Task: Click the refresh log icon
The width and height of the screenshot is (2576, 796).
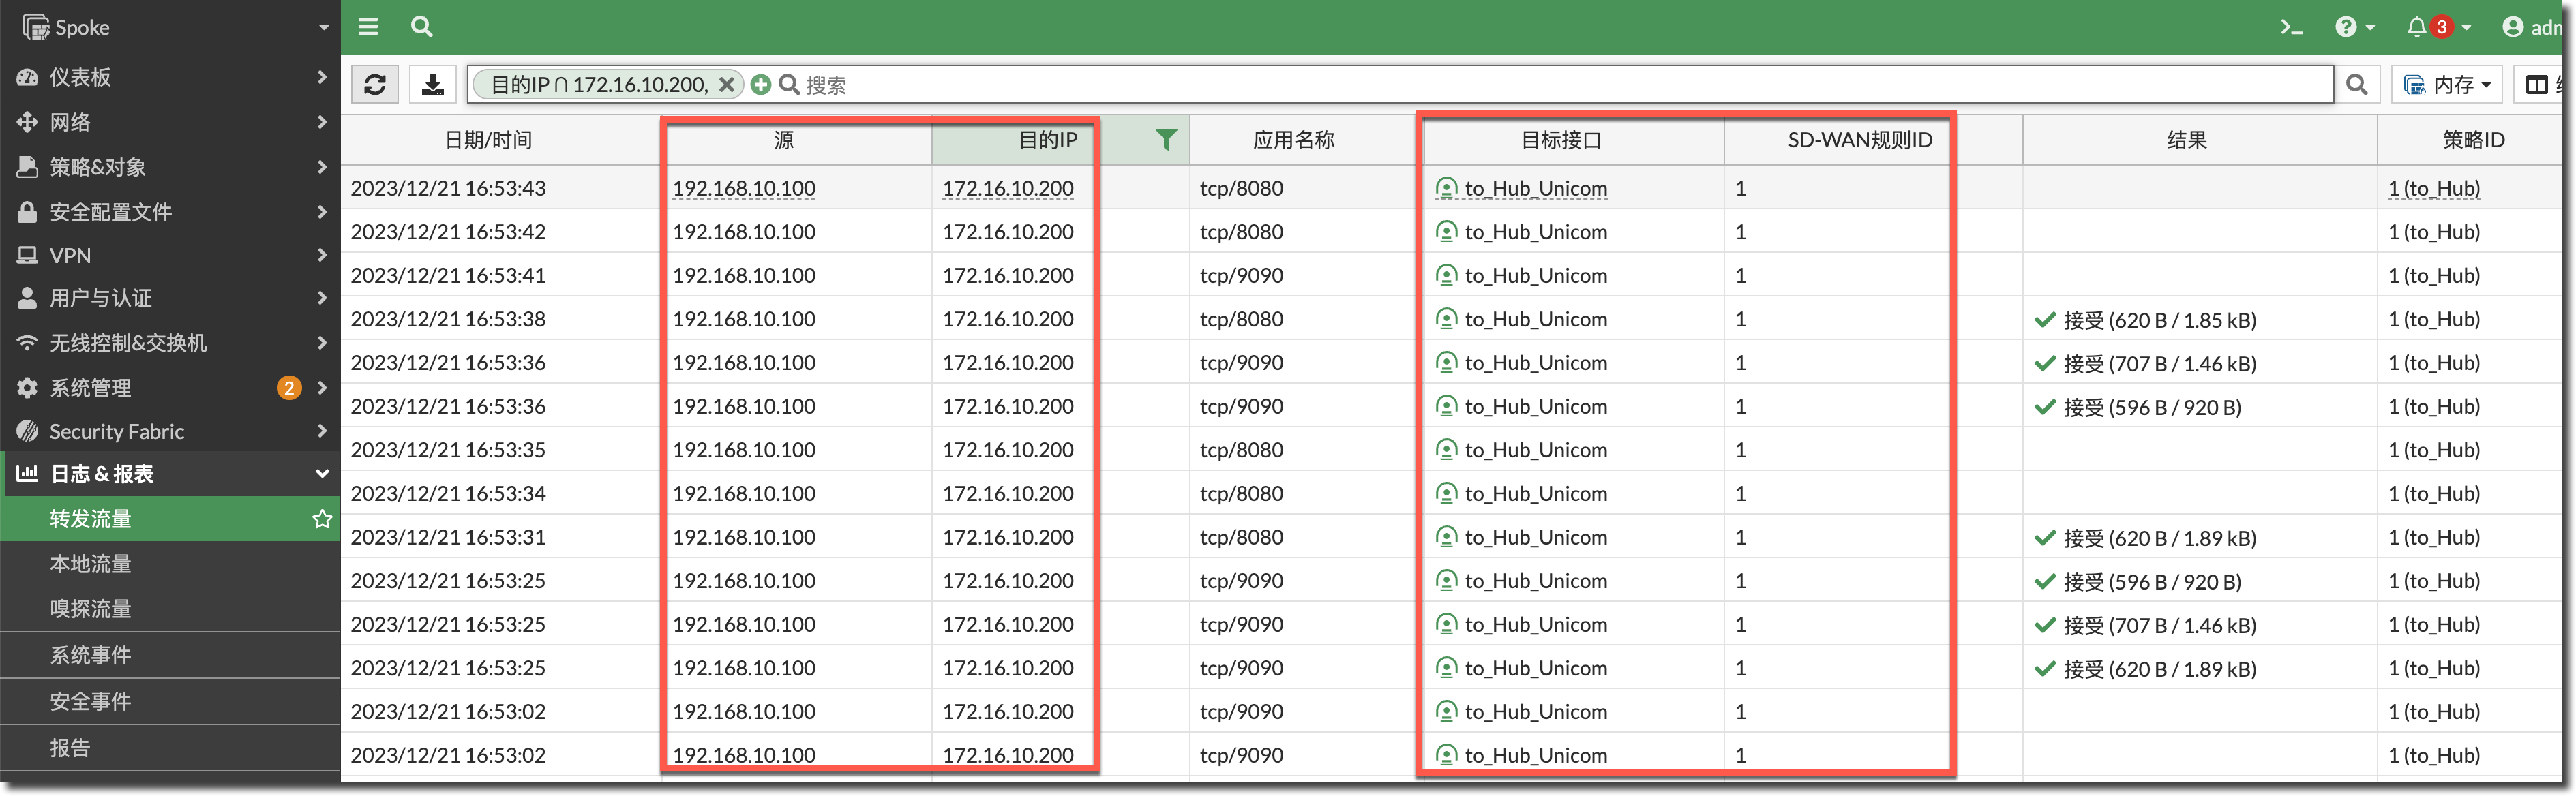Action: tap(375, 85)
